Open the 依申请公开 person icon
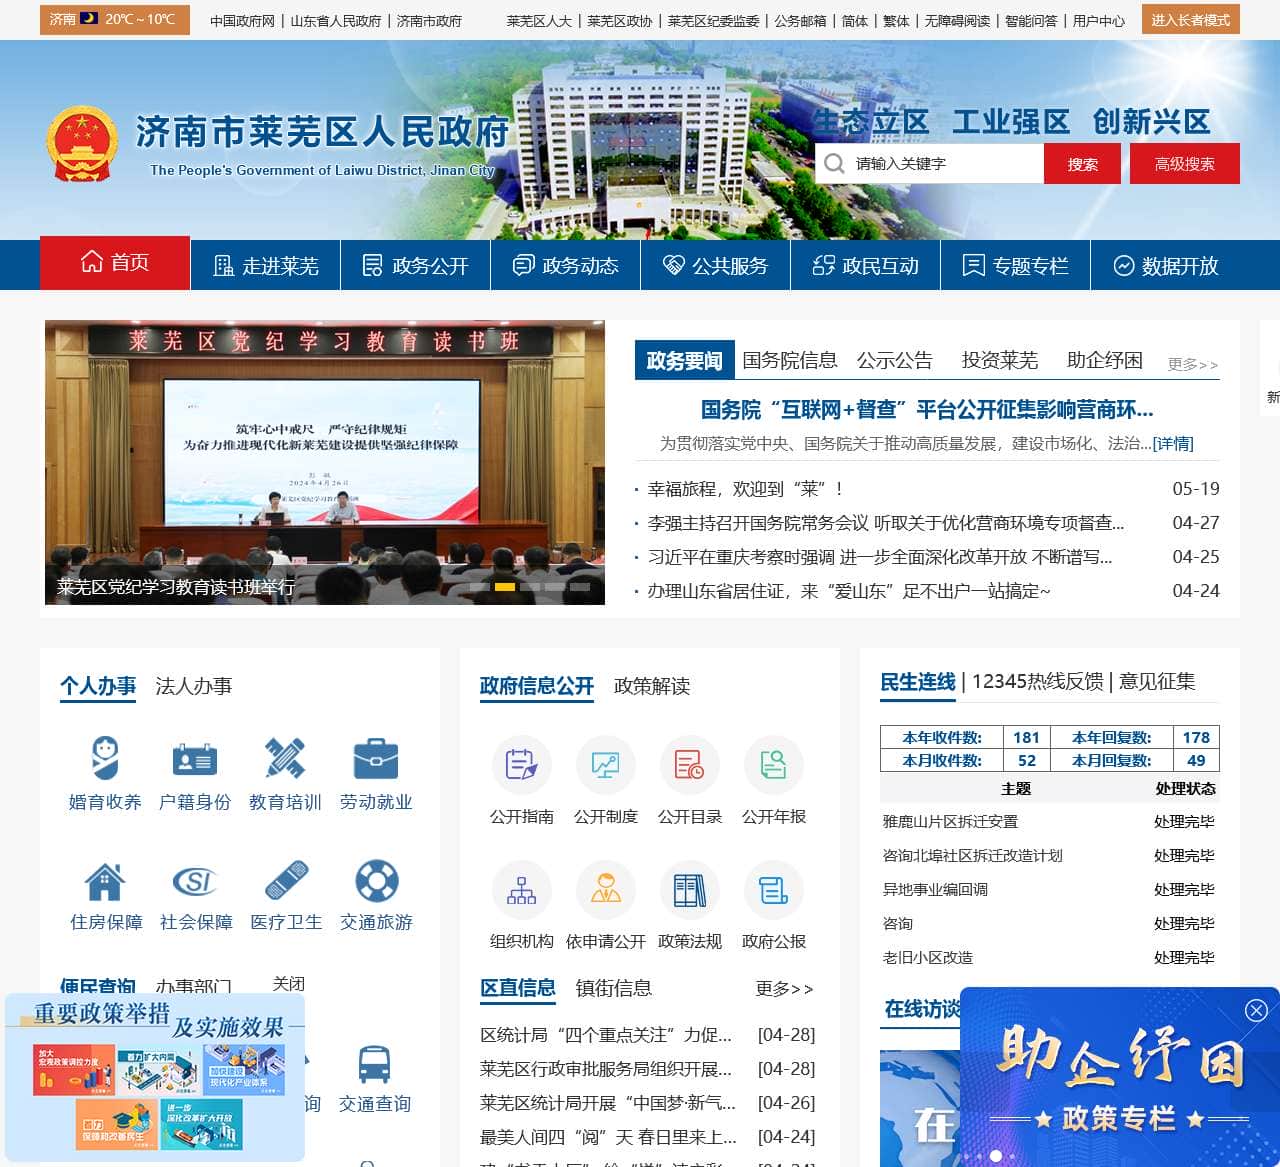This screenshot has width=1280, height=1167. tap(606, 889)
